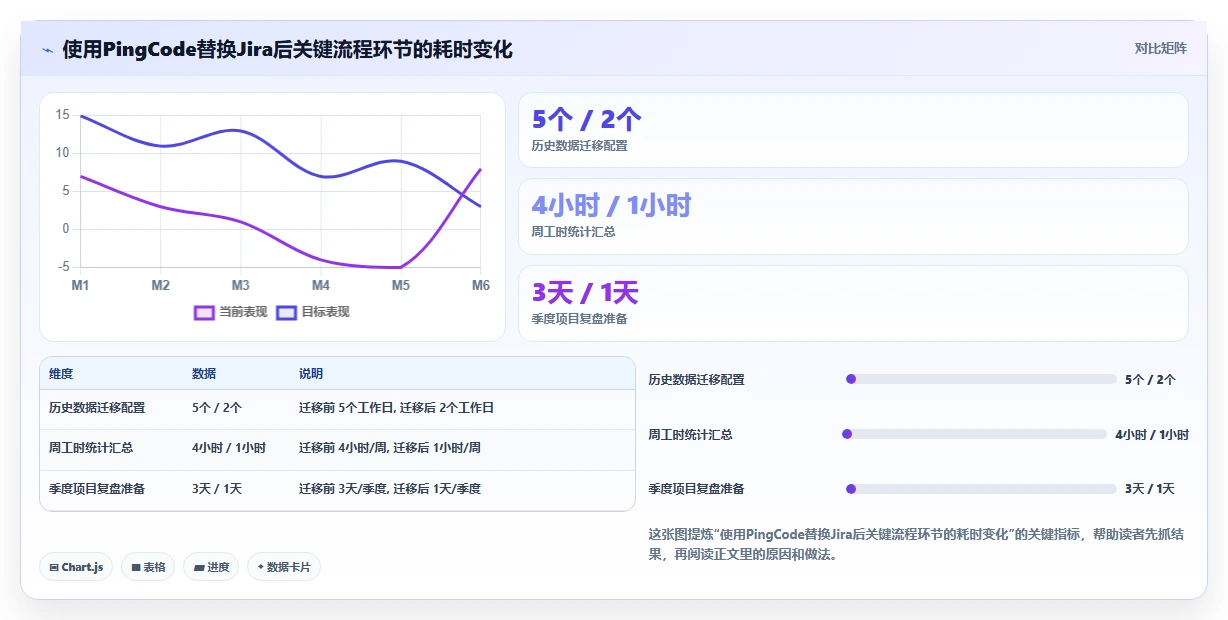
Task: Select the 3天 / 1天 stat card
Action: coord(853,303)
